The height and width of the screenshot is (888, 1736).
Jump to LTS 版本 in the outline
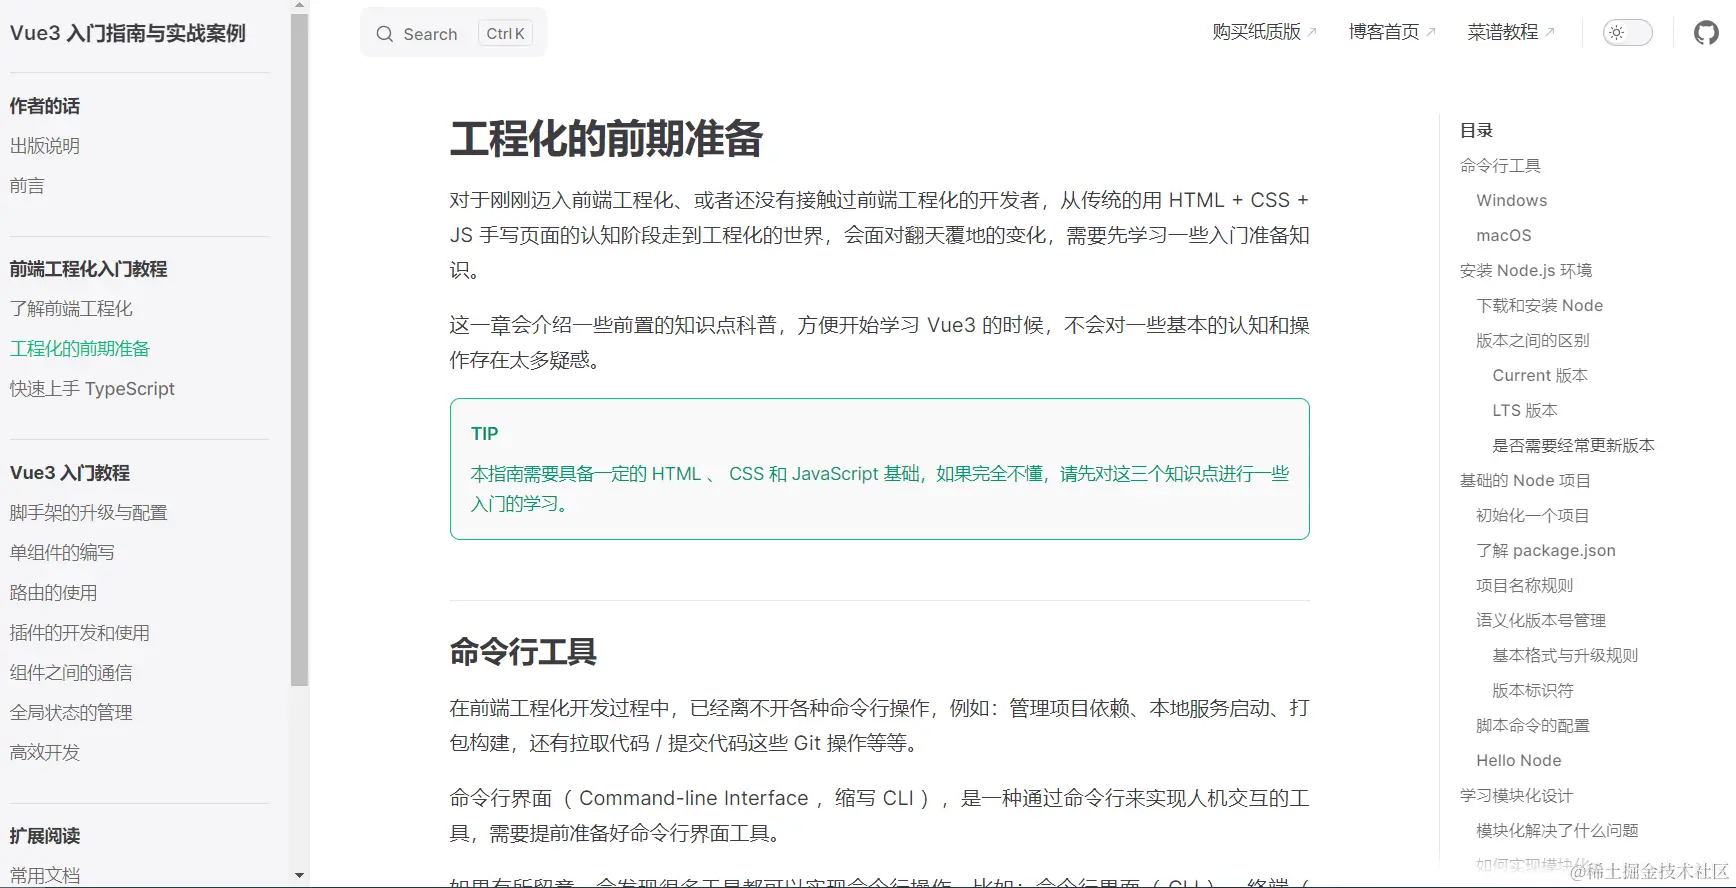click(x=1525, y=411)
